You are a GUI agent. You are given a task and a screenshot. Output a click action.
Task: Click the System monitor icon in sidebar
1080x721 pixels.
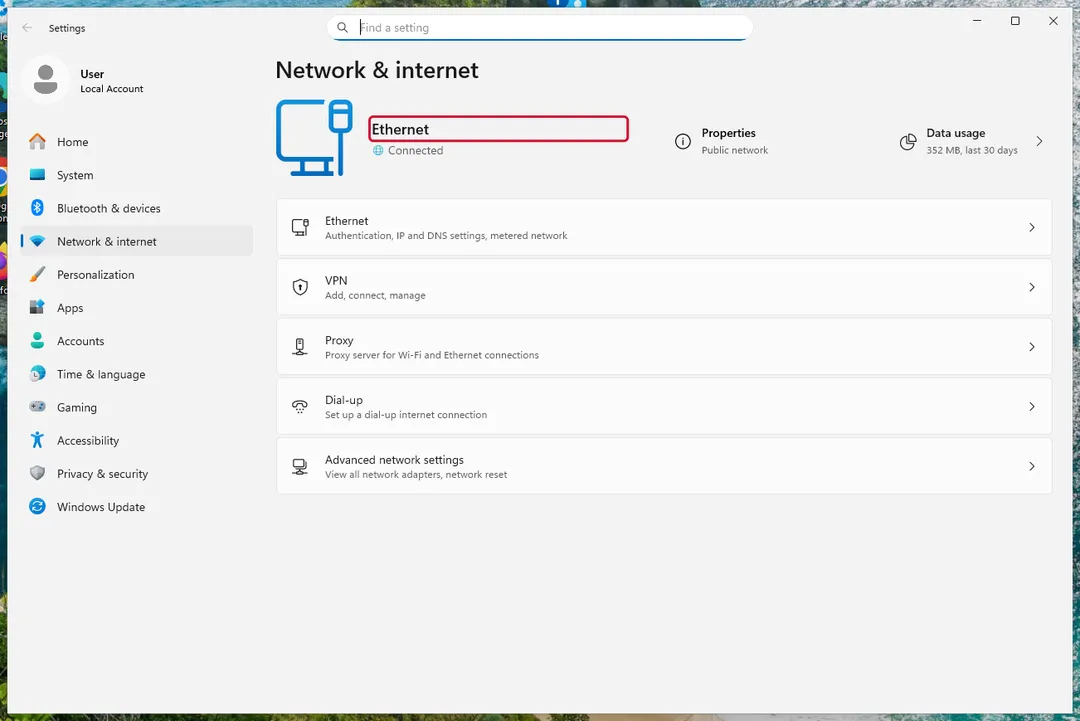point(37,174)
